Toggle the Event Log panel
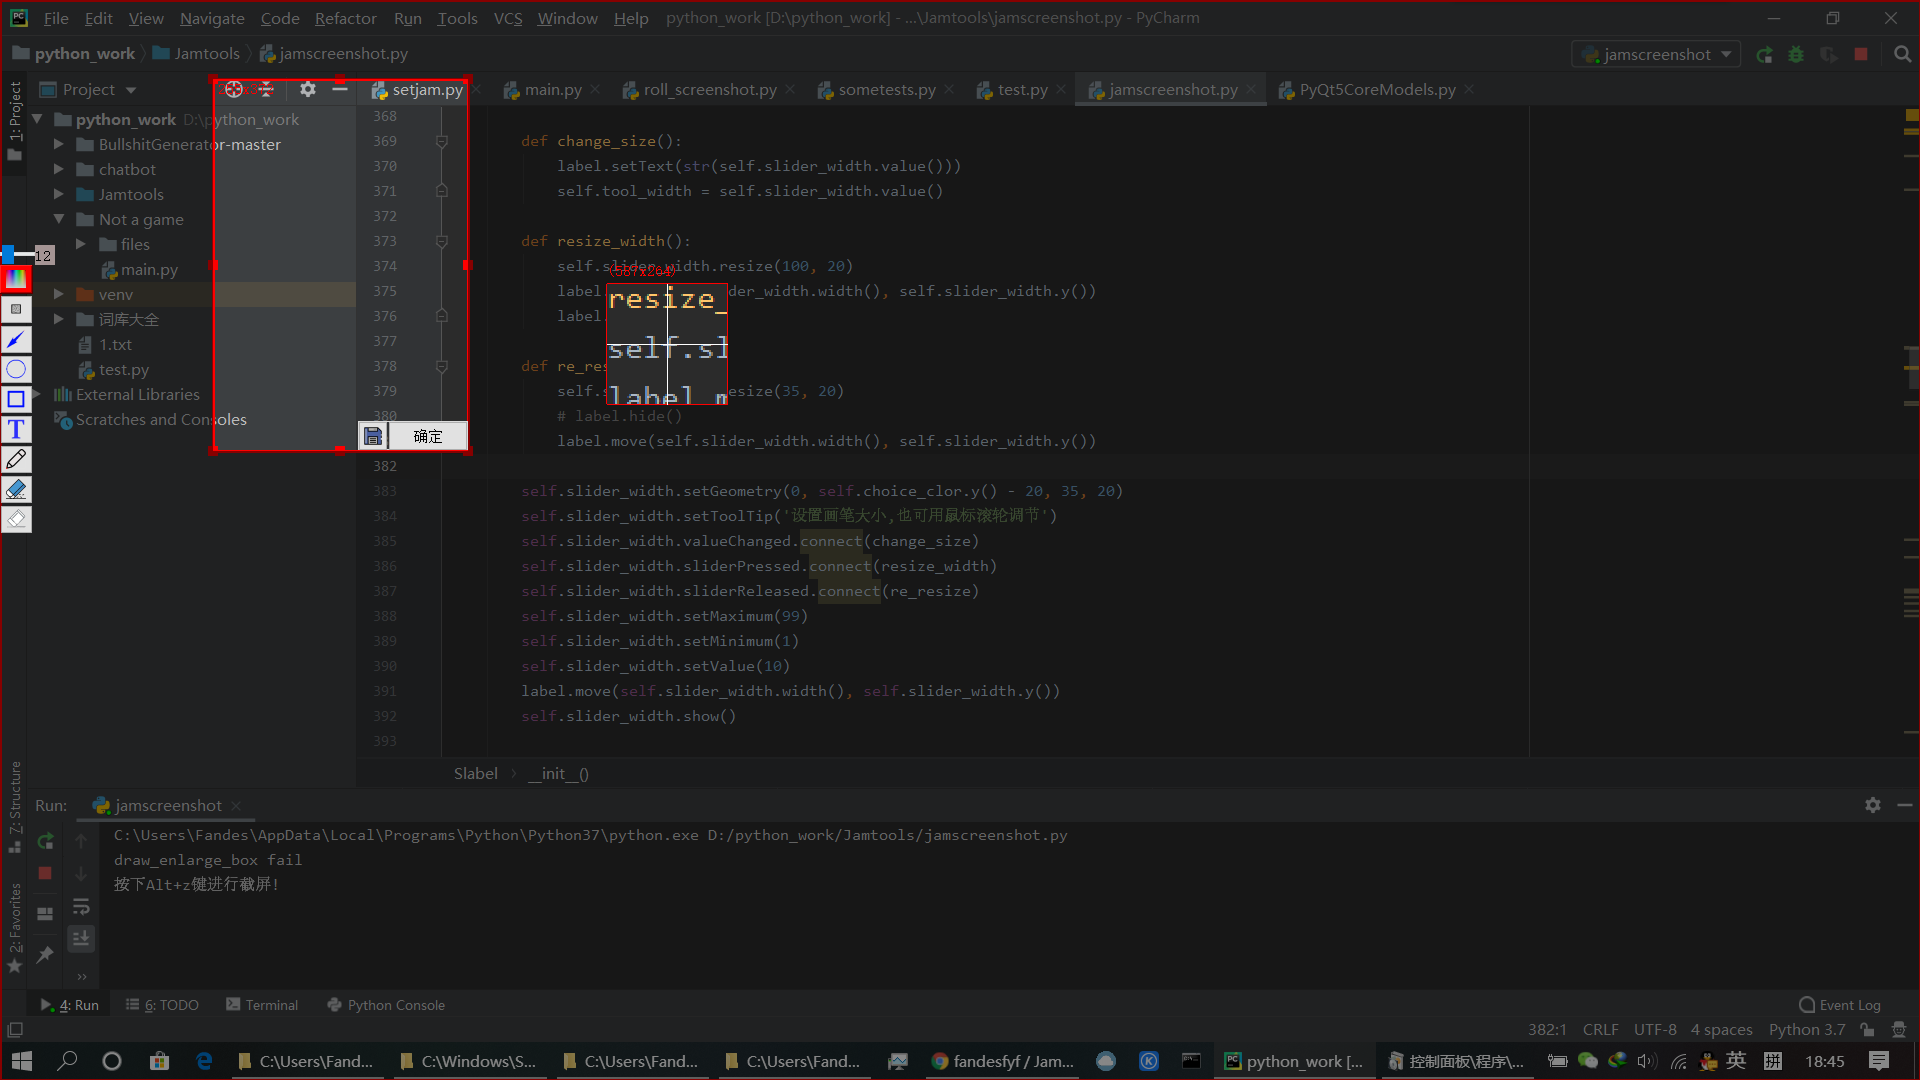Screen dimensions: 1920x1080 coord(1840,1005)
